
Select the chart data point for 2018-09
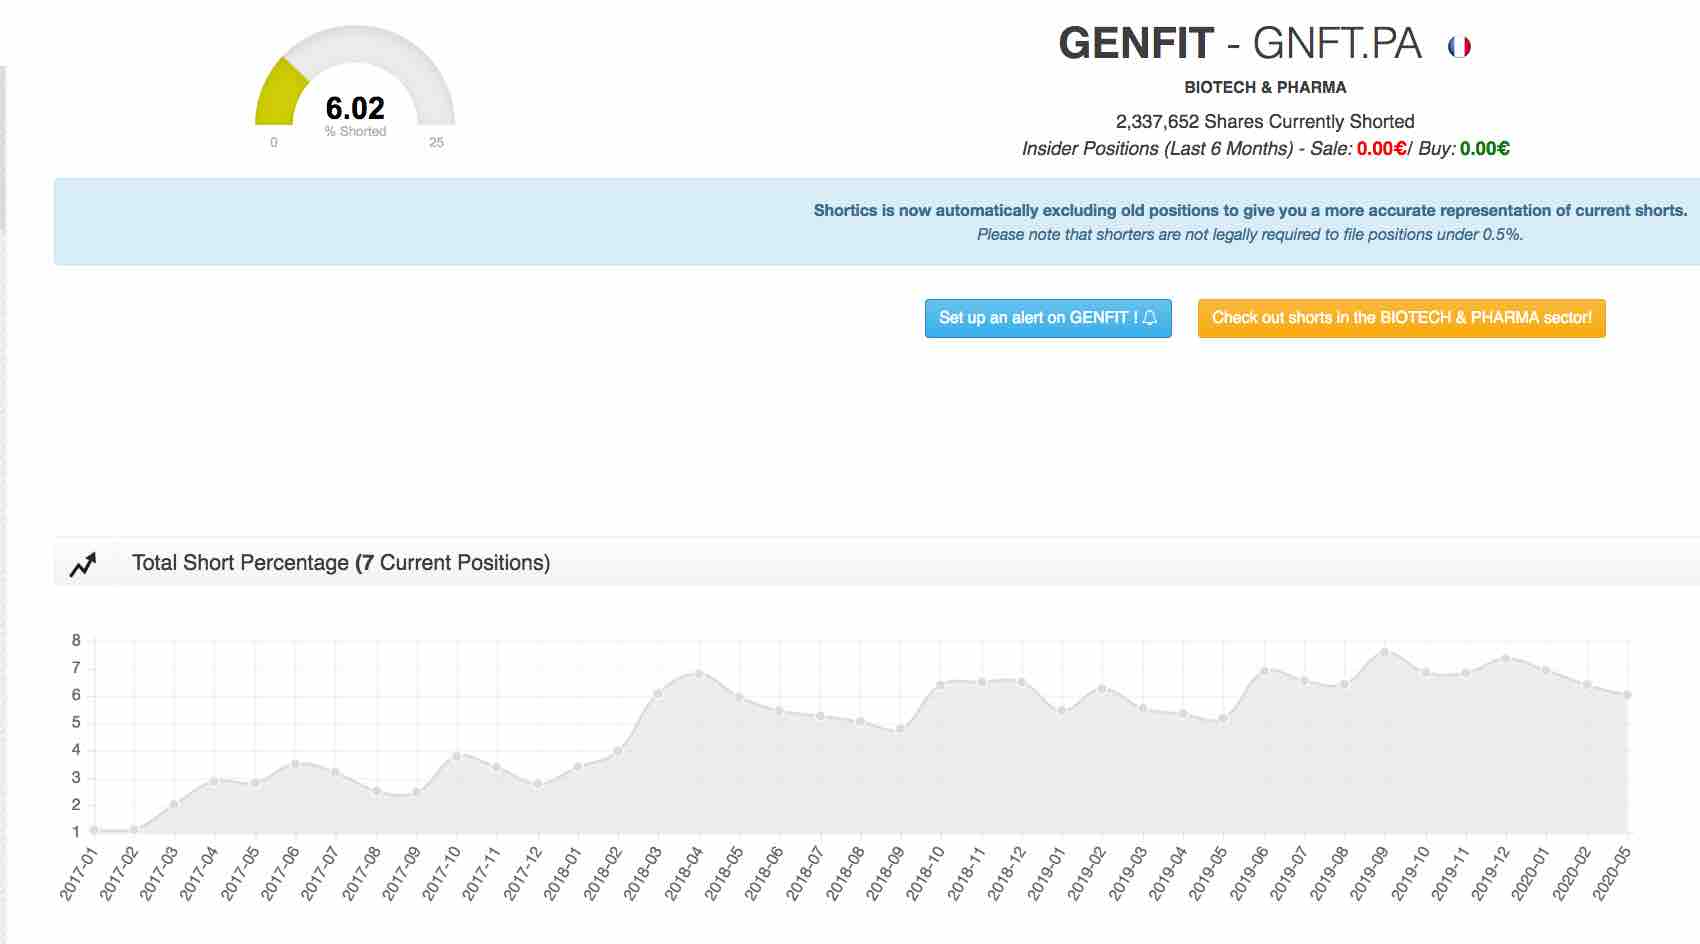coord(900,729)
